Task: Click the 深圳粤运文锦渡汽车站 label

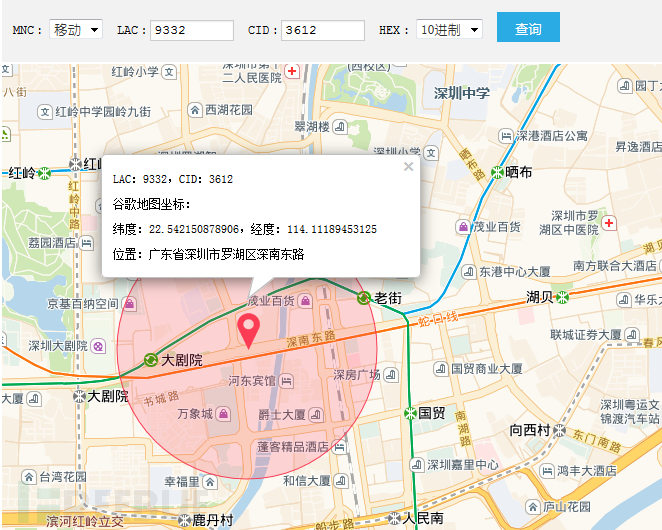Action: point(629,412)
